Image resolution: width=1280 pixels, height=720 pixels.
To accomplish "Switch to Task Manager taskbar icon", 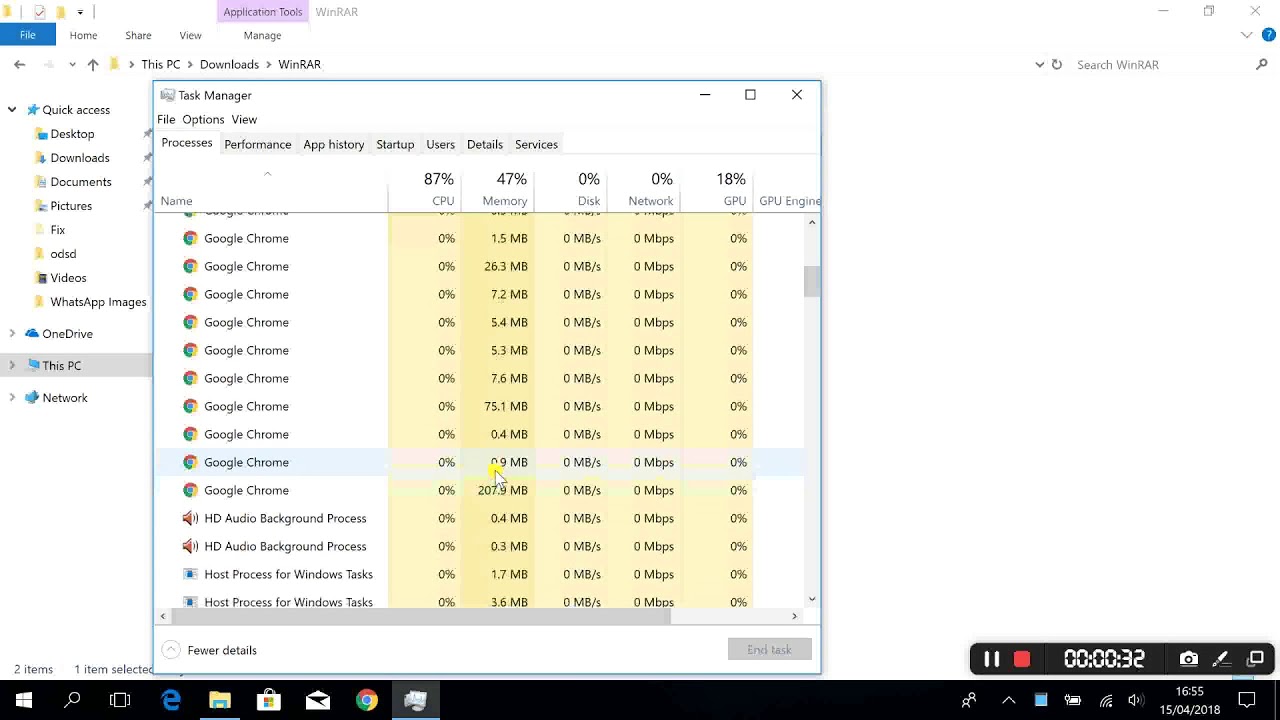I will pyautogui.click(x=416, y=700).
